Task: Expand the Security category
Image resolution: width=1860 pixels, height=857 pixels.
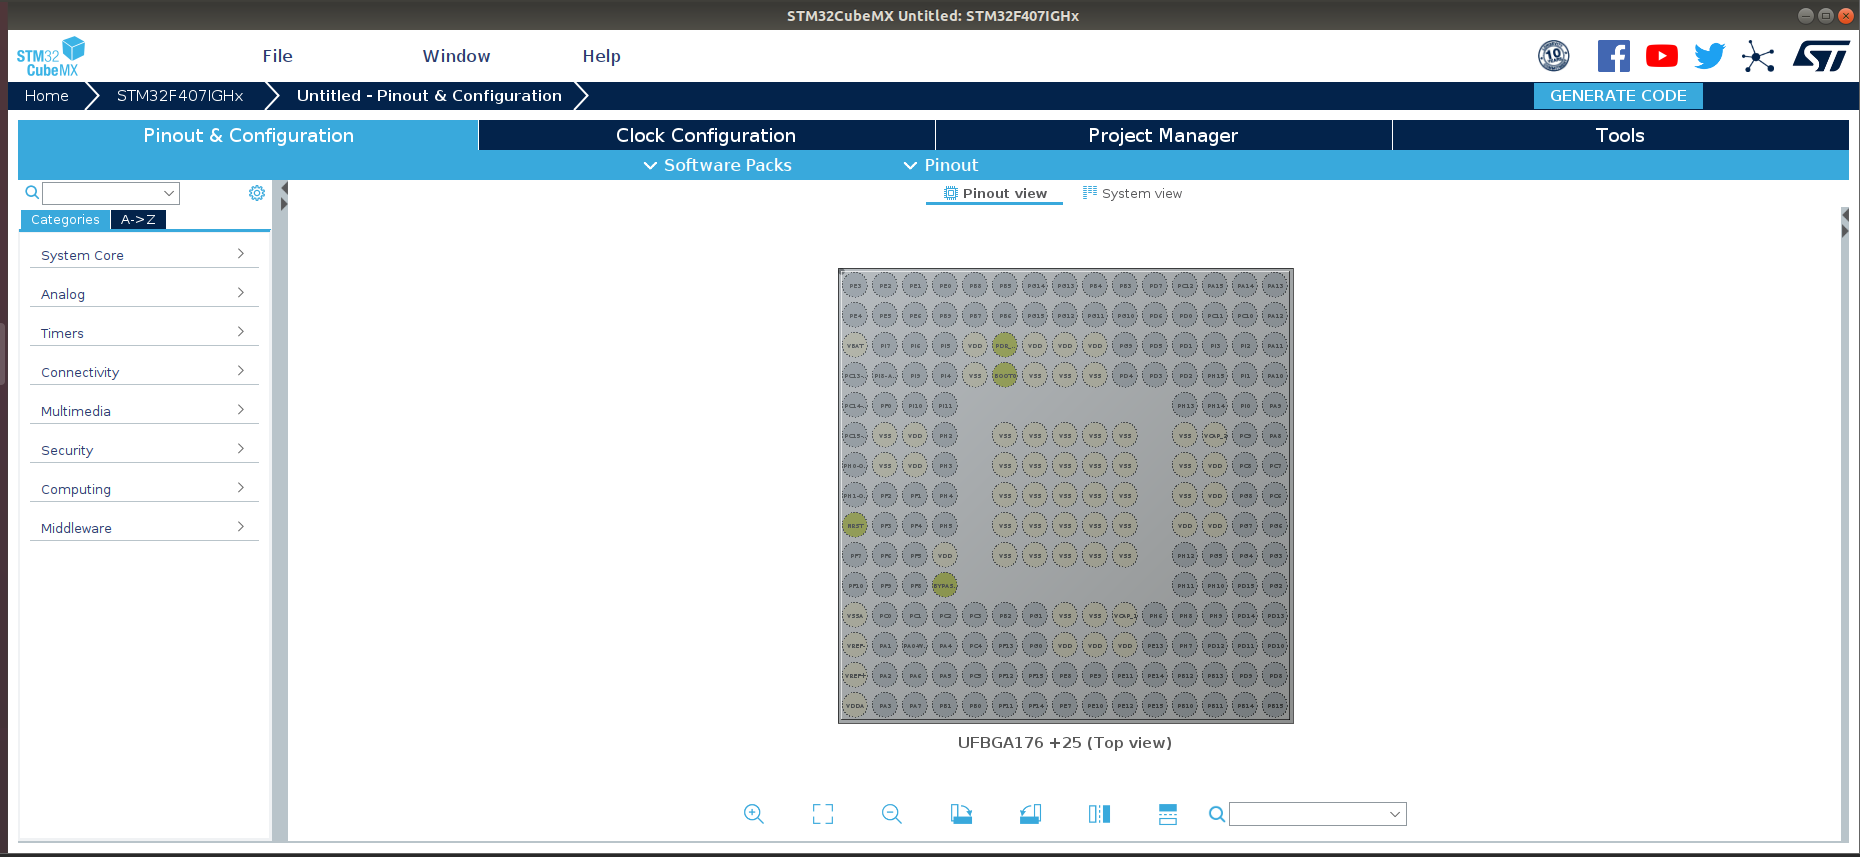Action: pyautogui.click(x=144, y=450)
